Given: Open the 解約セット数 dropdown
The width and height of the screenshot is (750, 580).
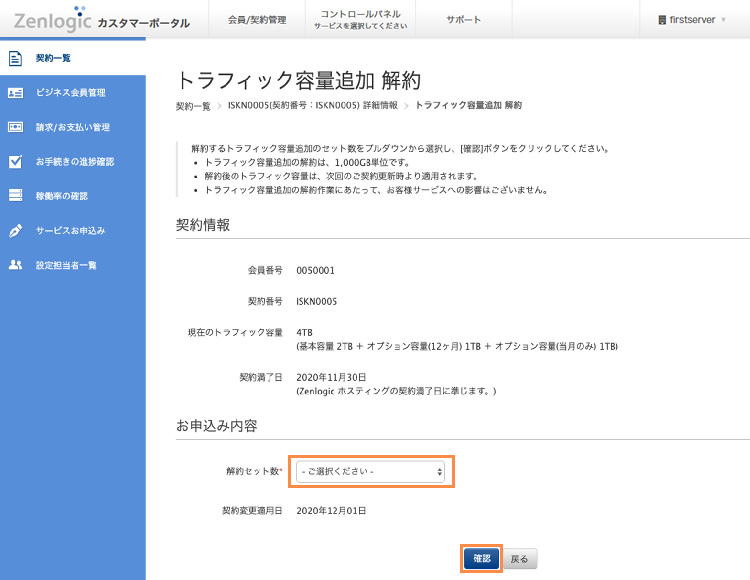Looking at the screenshot, I should point(370,471).
